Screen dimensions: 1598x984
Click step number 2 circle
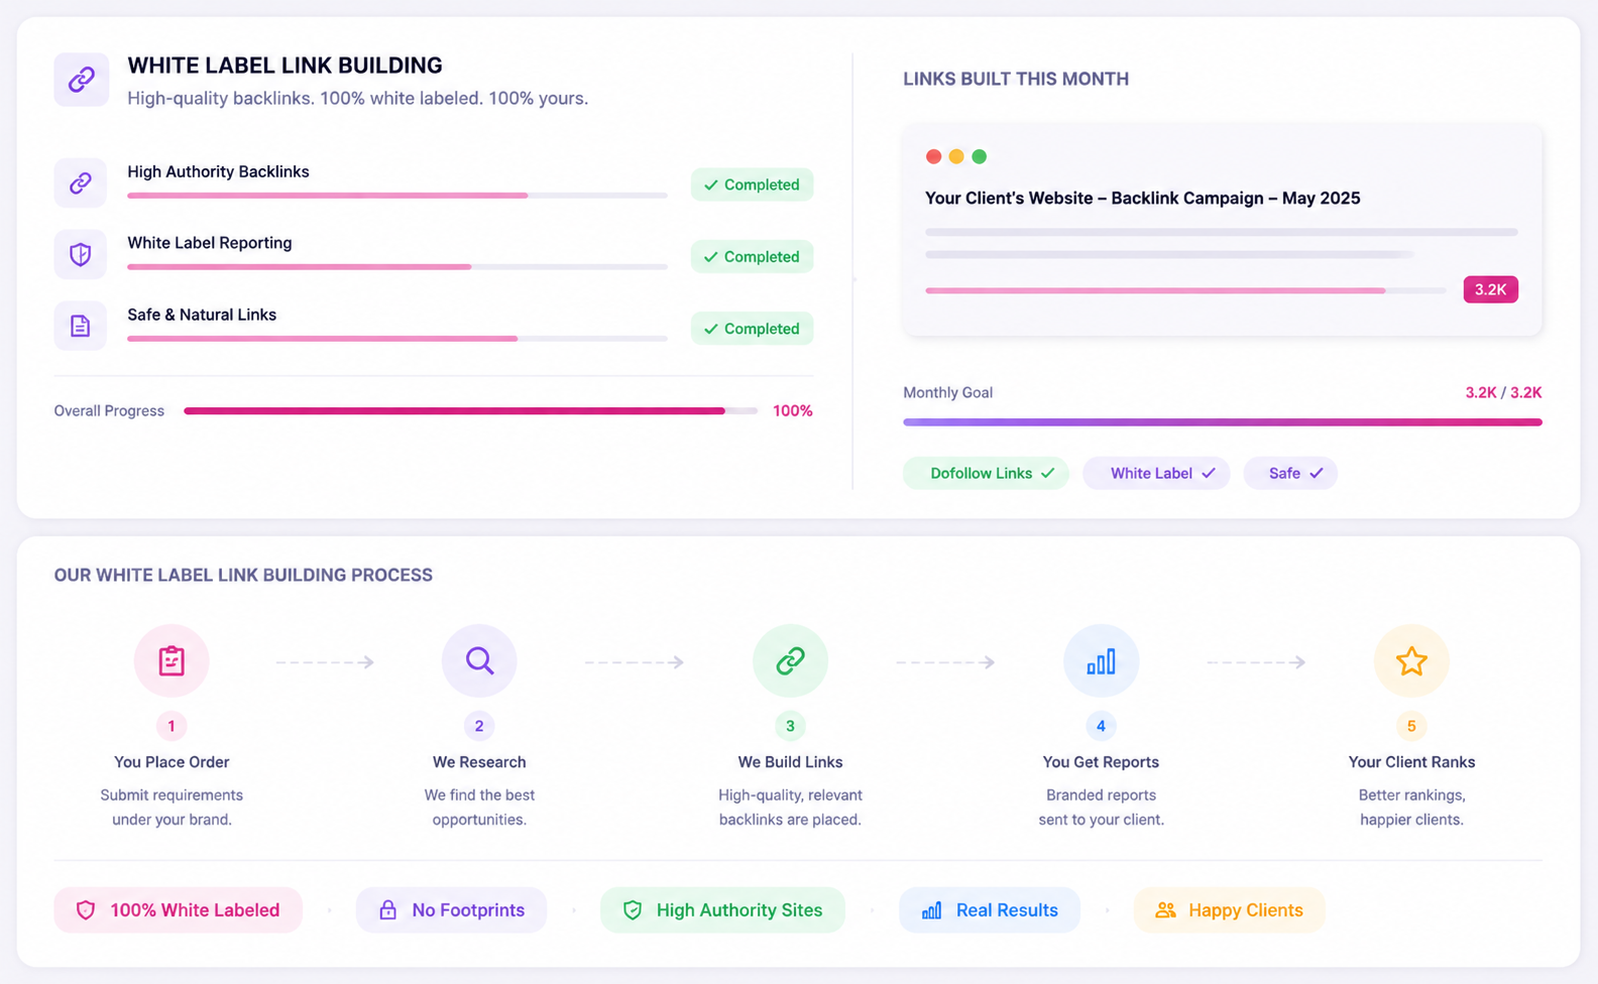[479, 726]
